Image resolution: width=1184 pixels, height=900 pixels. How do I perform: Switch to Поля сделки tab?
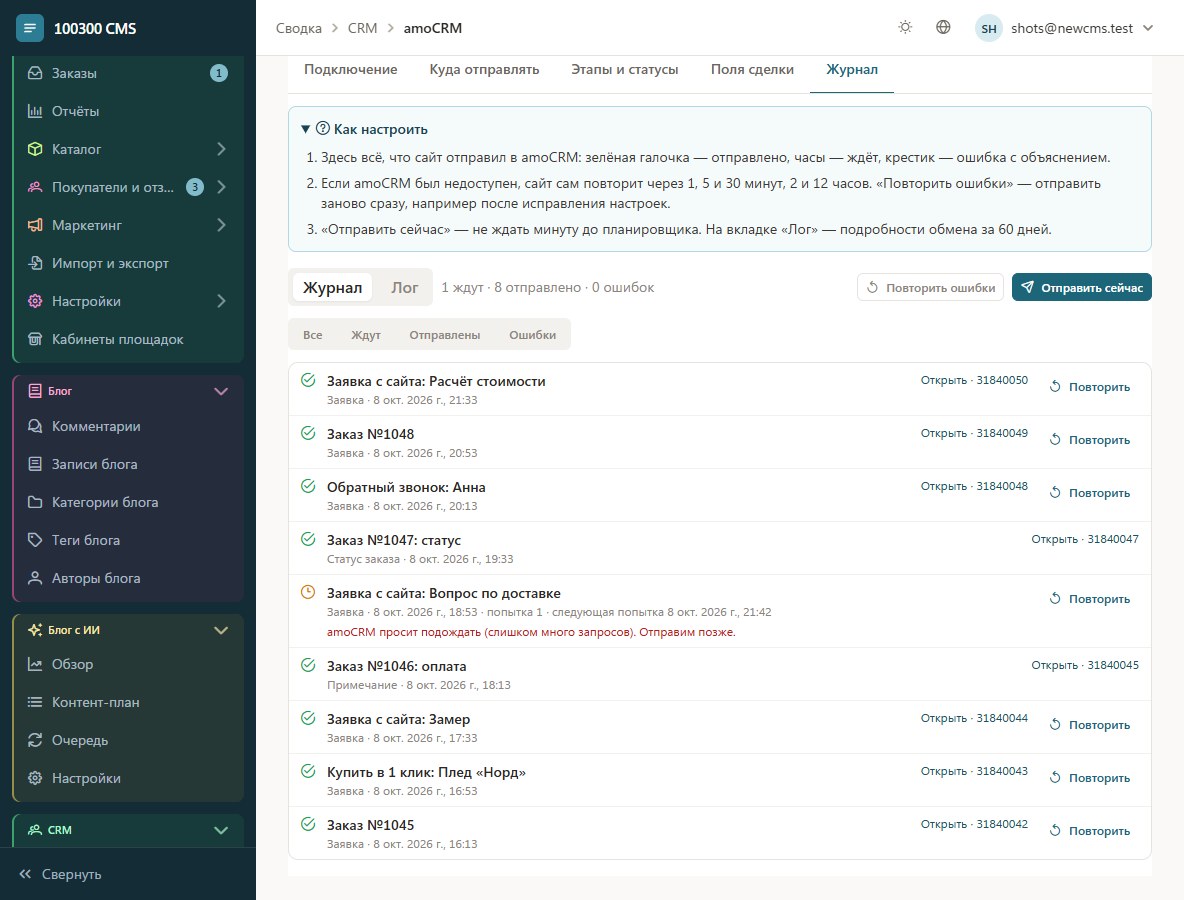coord(752,69)
